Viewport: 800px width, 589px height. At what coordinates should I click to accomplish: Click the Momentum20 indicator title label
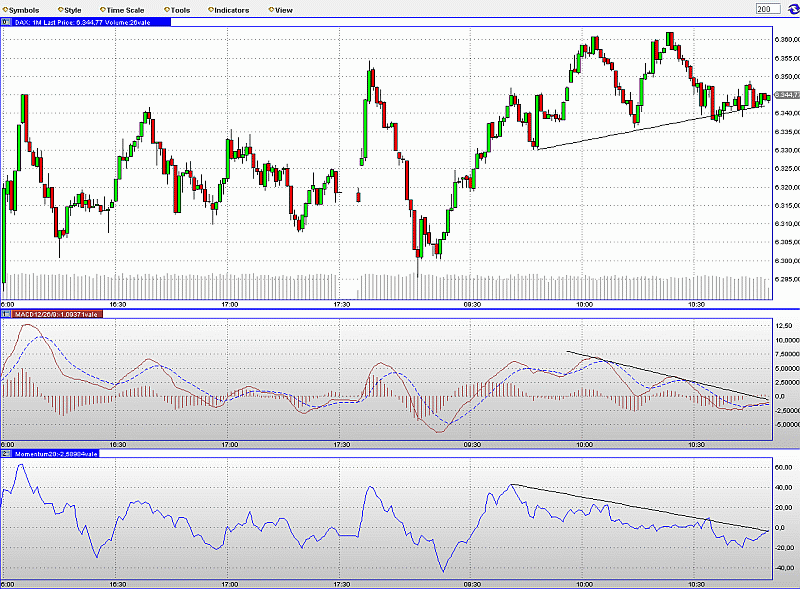(55, 453)
